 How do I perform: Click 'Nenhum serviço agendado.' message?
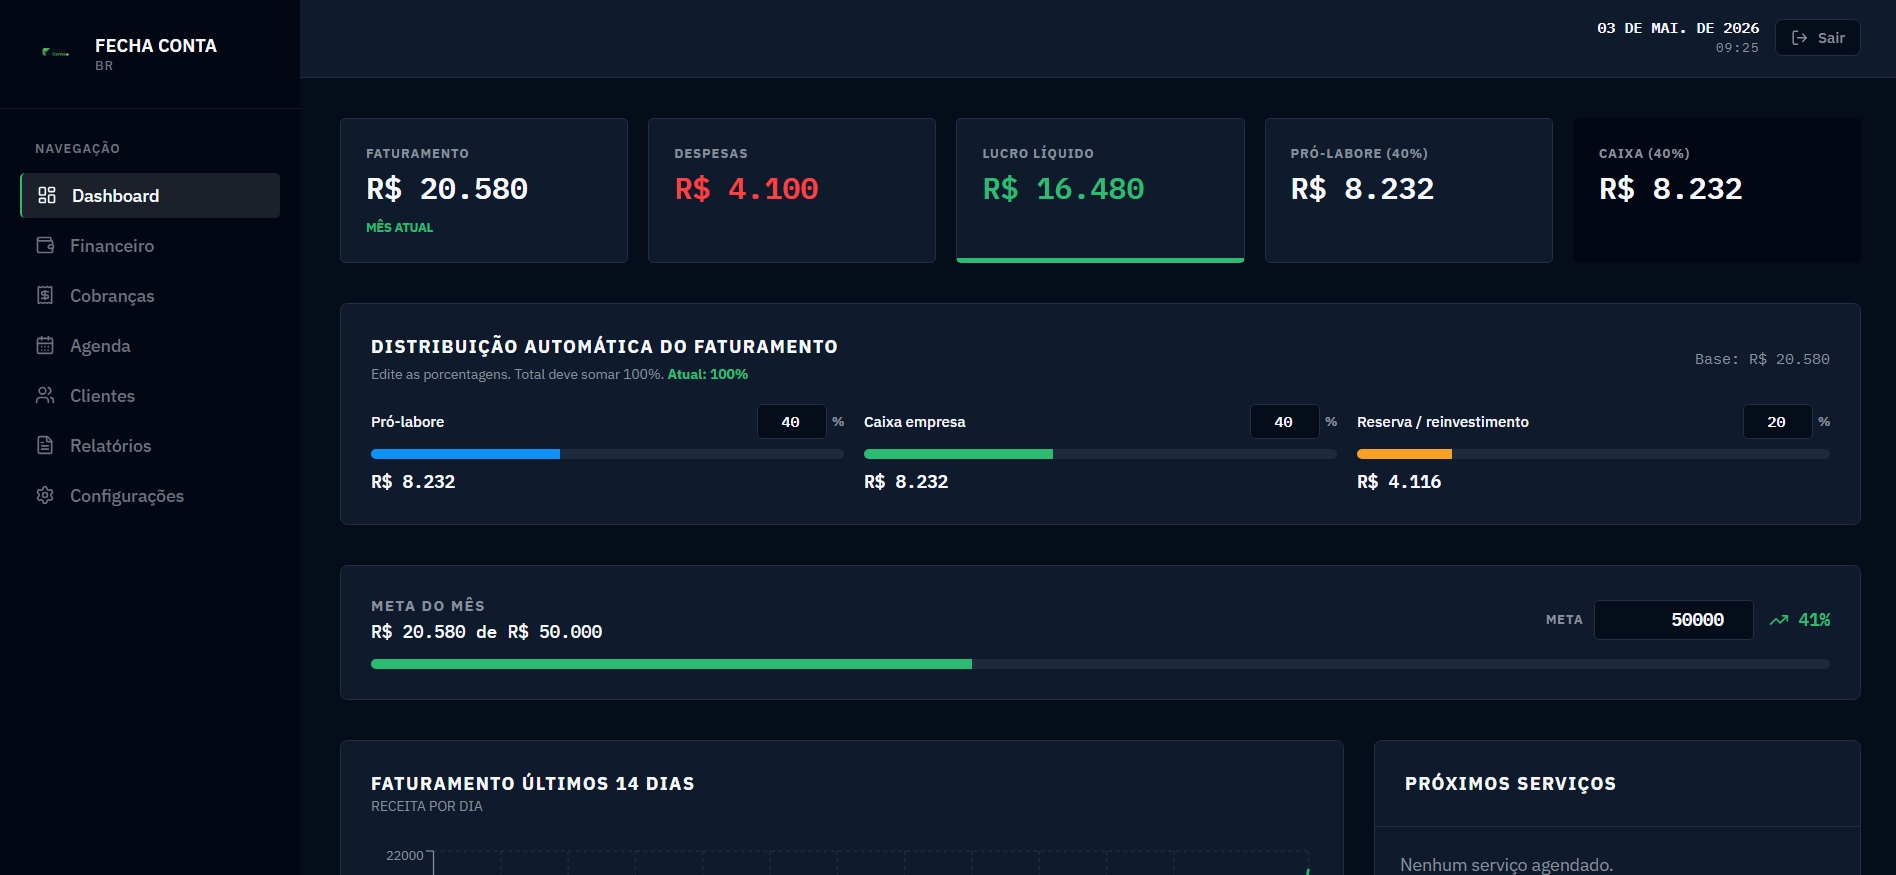click(x=1506, y=865)
